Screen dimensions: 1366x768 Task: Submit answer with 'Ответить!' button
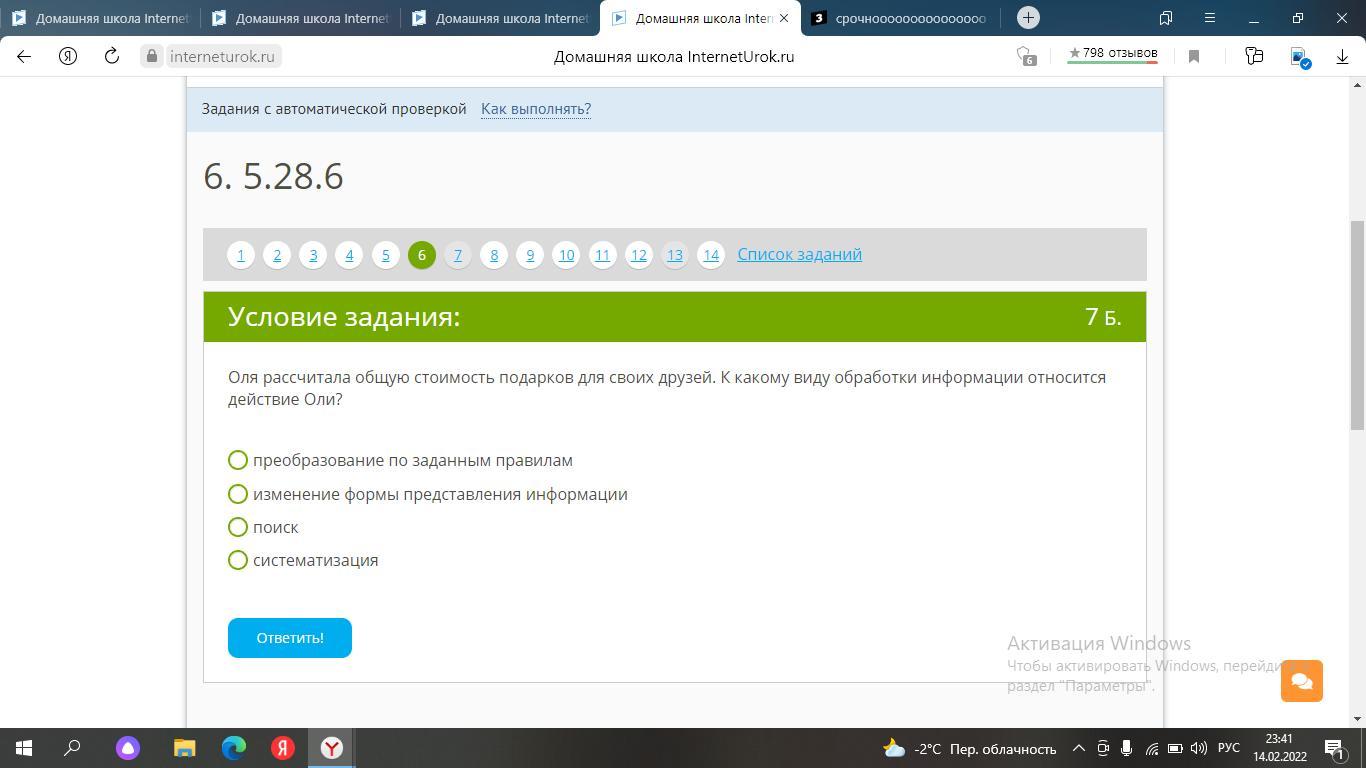290,638
